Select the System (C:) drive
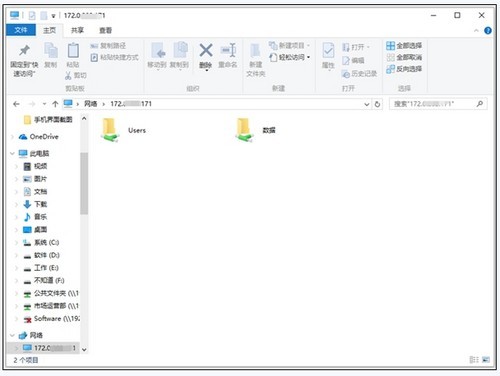Screen dimensions: 500x376 click(41, 242)
